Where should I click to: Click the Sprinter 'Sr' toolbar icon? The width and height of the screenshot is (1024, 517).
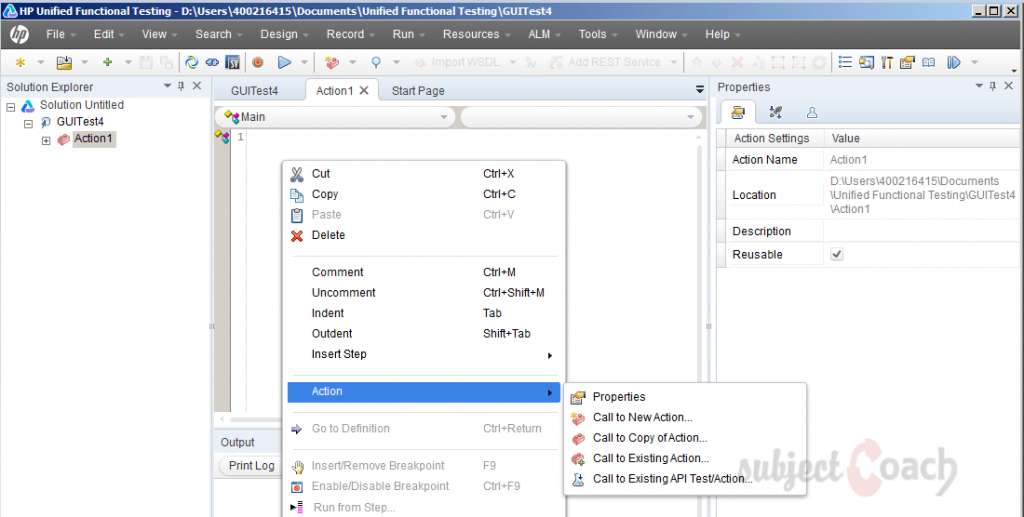pyautogui.click(x=232, y=63)
